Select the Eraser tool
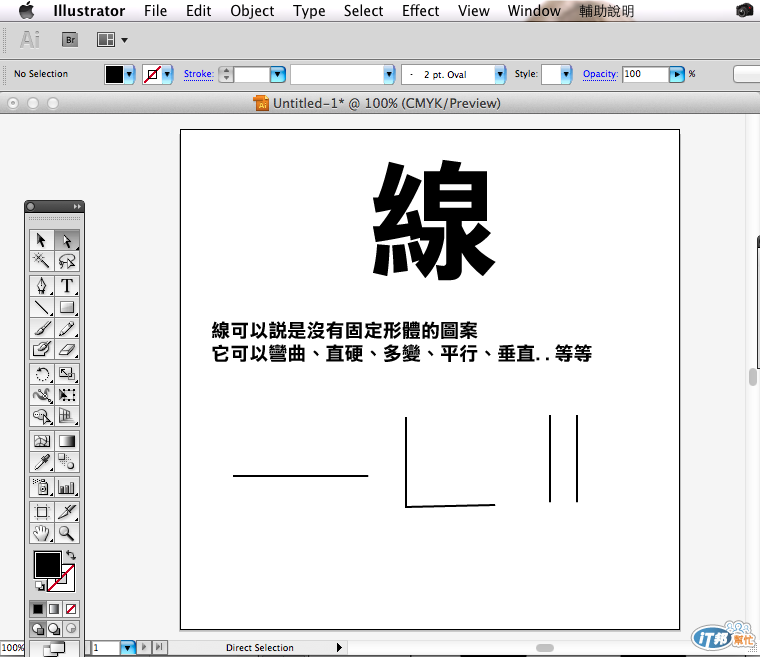 click(67, 349)
